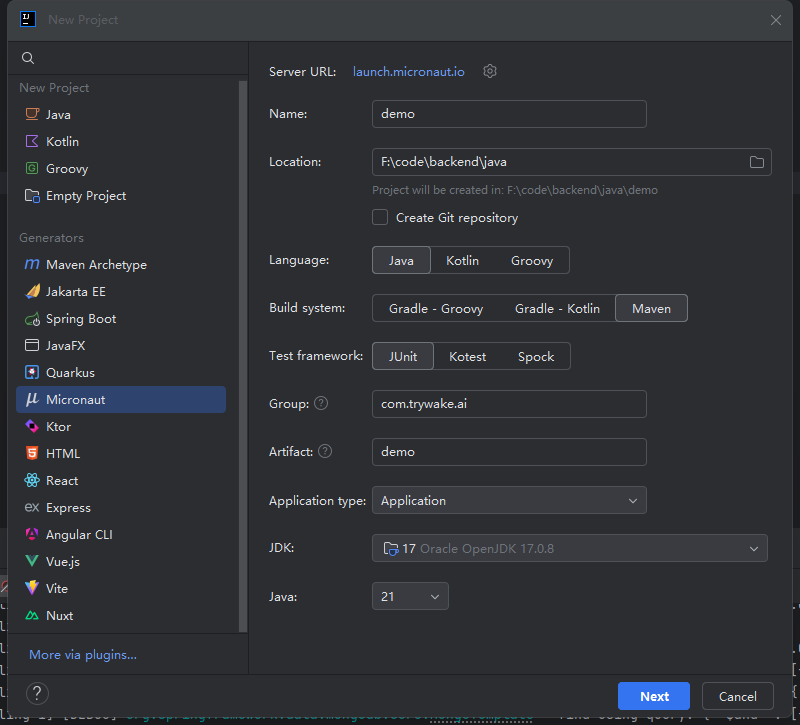Open server URL settings gear
The image size is (800, 725).
click(x=490, y=71)
